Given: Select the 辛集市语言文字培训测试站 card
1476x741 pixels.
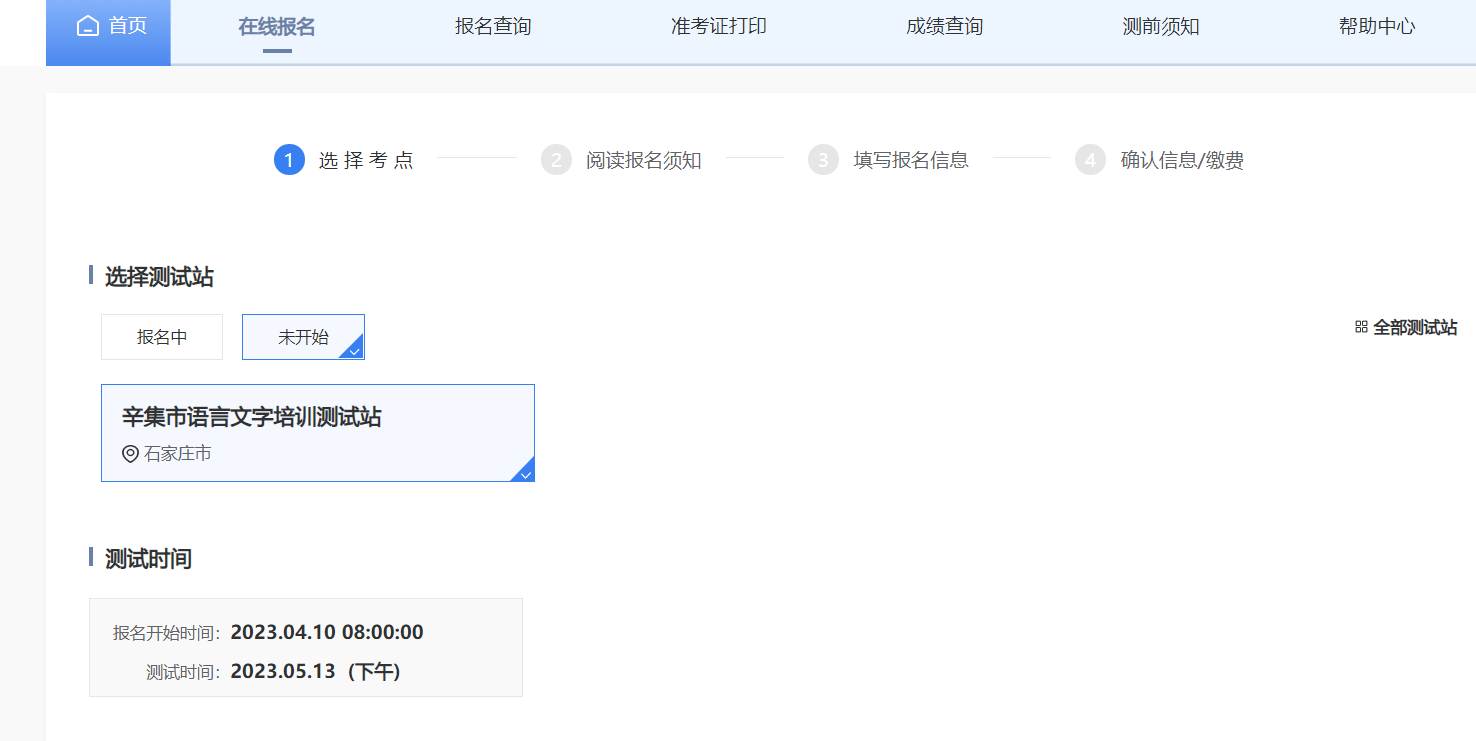Looking at the screenshot, I should point(318,432).
